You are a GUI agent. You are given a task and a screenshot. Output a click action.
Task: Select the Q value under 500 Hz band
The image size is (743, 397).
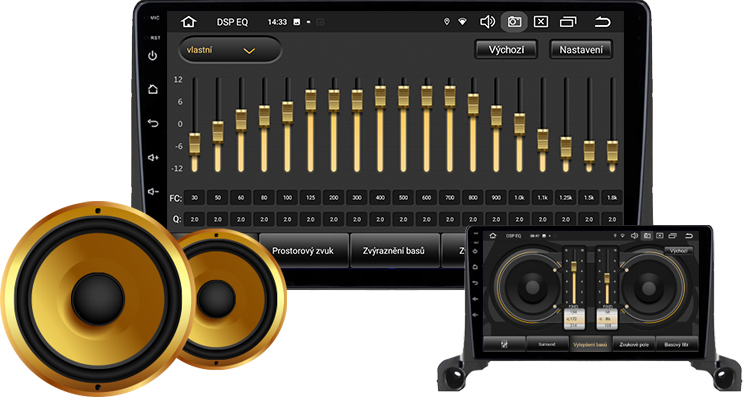pyautogui.click(x=403, y=219)
